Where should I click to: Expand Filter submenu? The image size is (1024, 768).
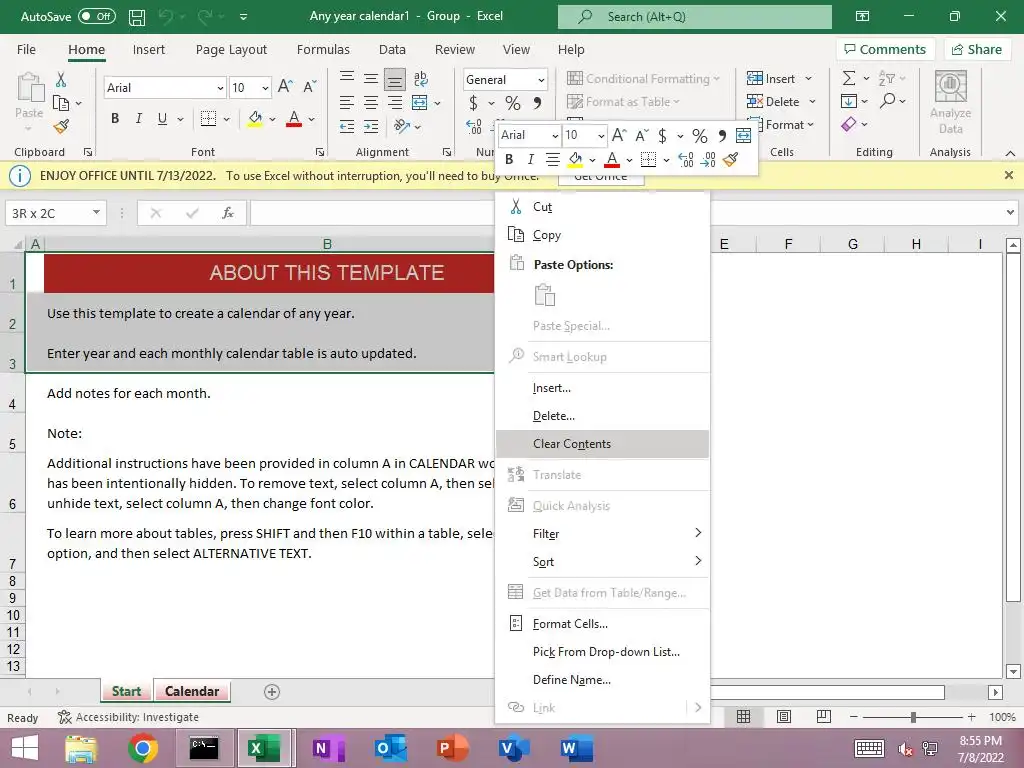pos(602,534)
